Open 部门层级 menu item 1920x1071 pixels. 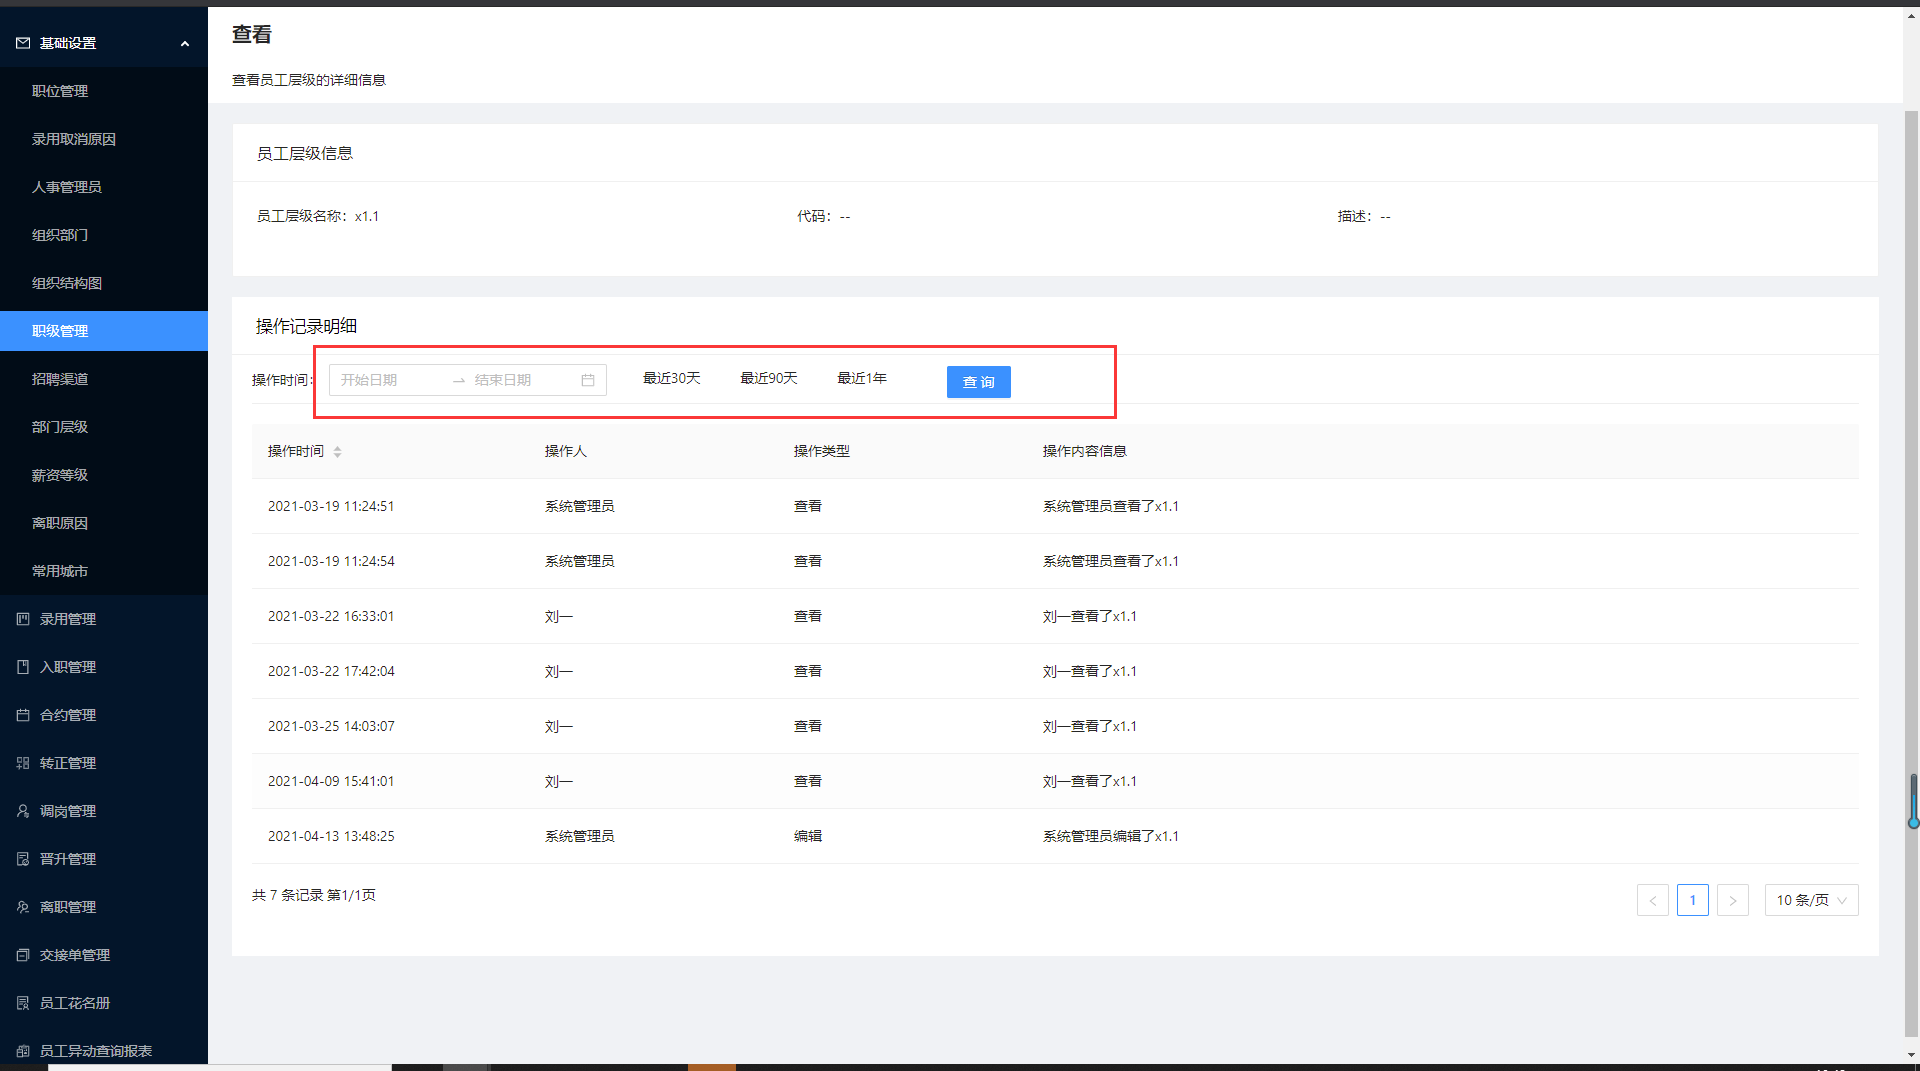pyautogui.click(x=60, y=427)
